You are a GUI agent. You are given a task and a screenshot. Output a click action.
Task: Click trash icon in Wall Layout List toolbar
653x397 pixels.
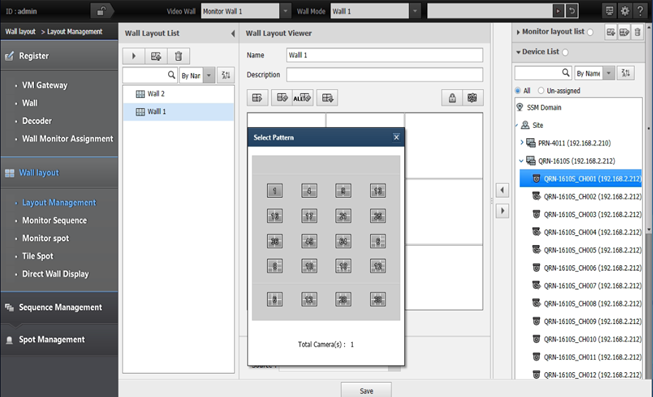(x=178, y=56)
